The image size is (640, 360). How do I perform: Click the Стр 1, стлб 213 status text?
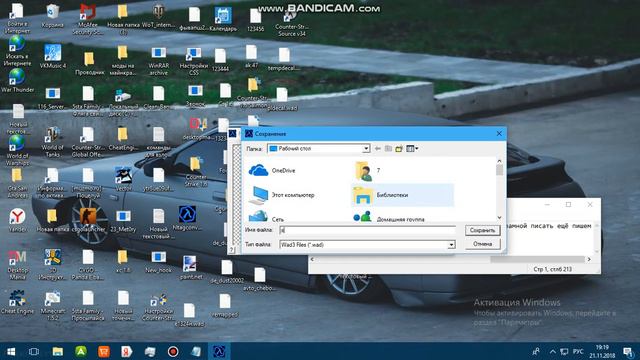click(x=552, y=269)
